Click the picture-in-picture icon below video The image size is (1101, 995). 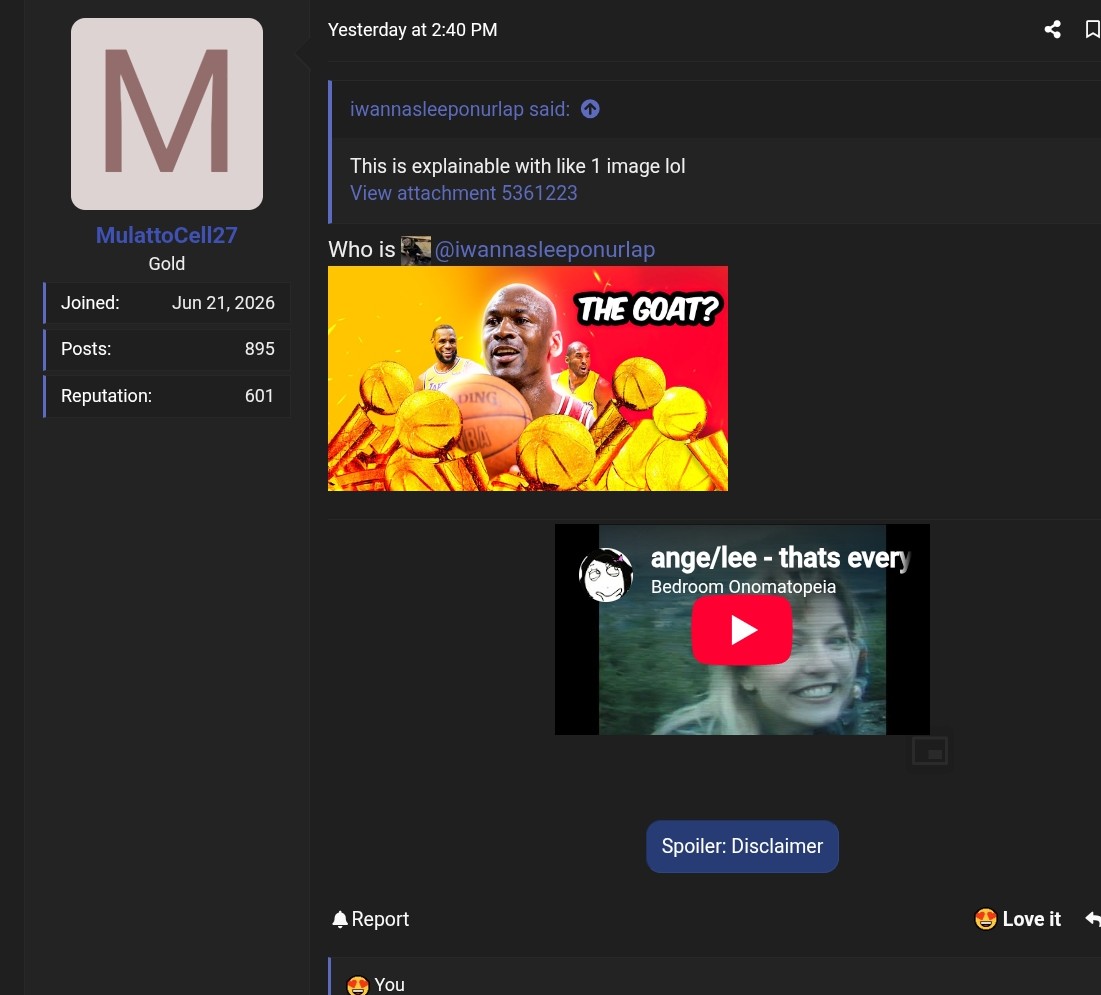[x=930, y=751]
